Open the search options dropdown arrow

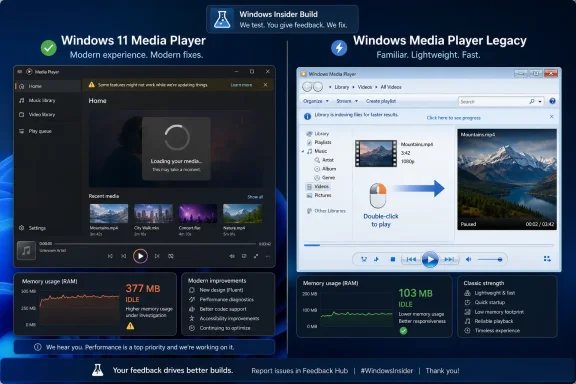point(540,101)
